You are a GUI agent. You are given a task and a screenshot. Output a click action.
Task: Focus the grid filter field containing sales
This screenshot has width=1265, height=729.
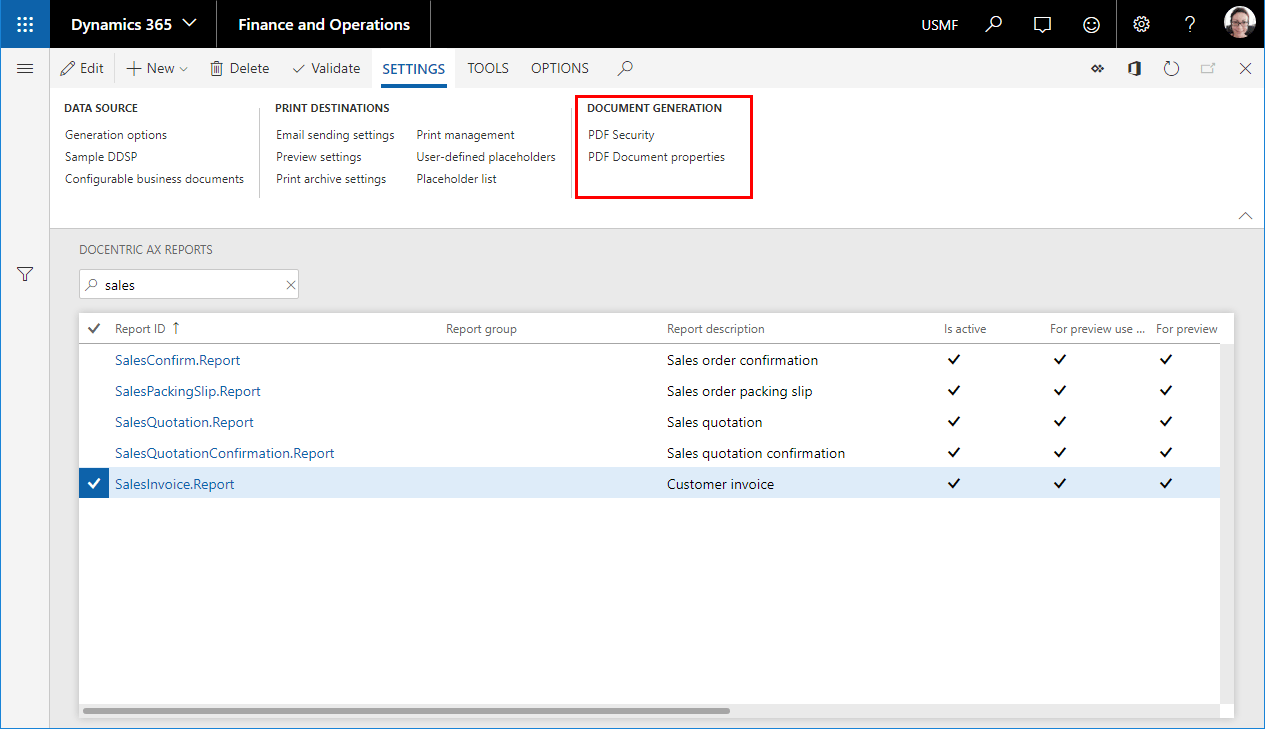coord(189,285)
